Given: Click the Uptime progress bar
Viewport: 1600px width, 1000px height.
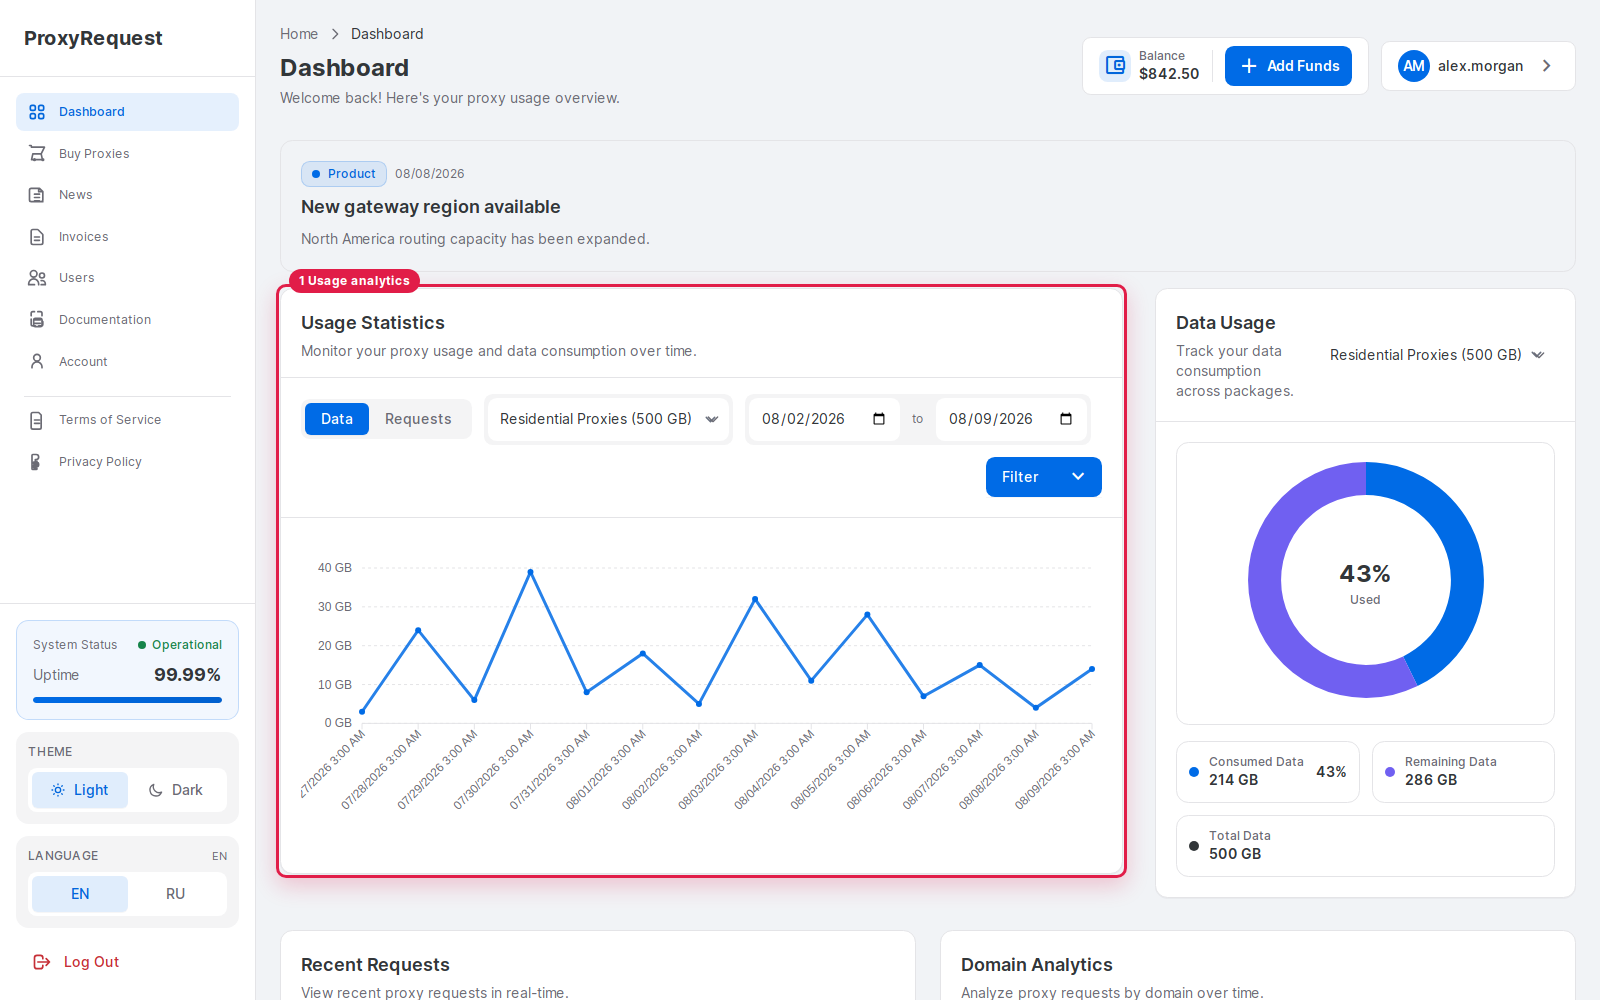Looking at the screenshot, I should tap(127, 700).
